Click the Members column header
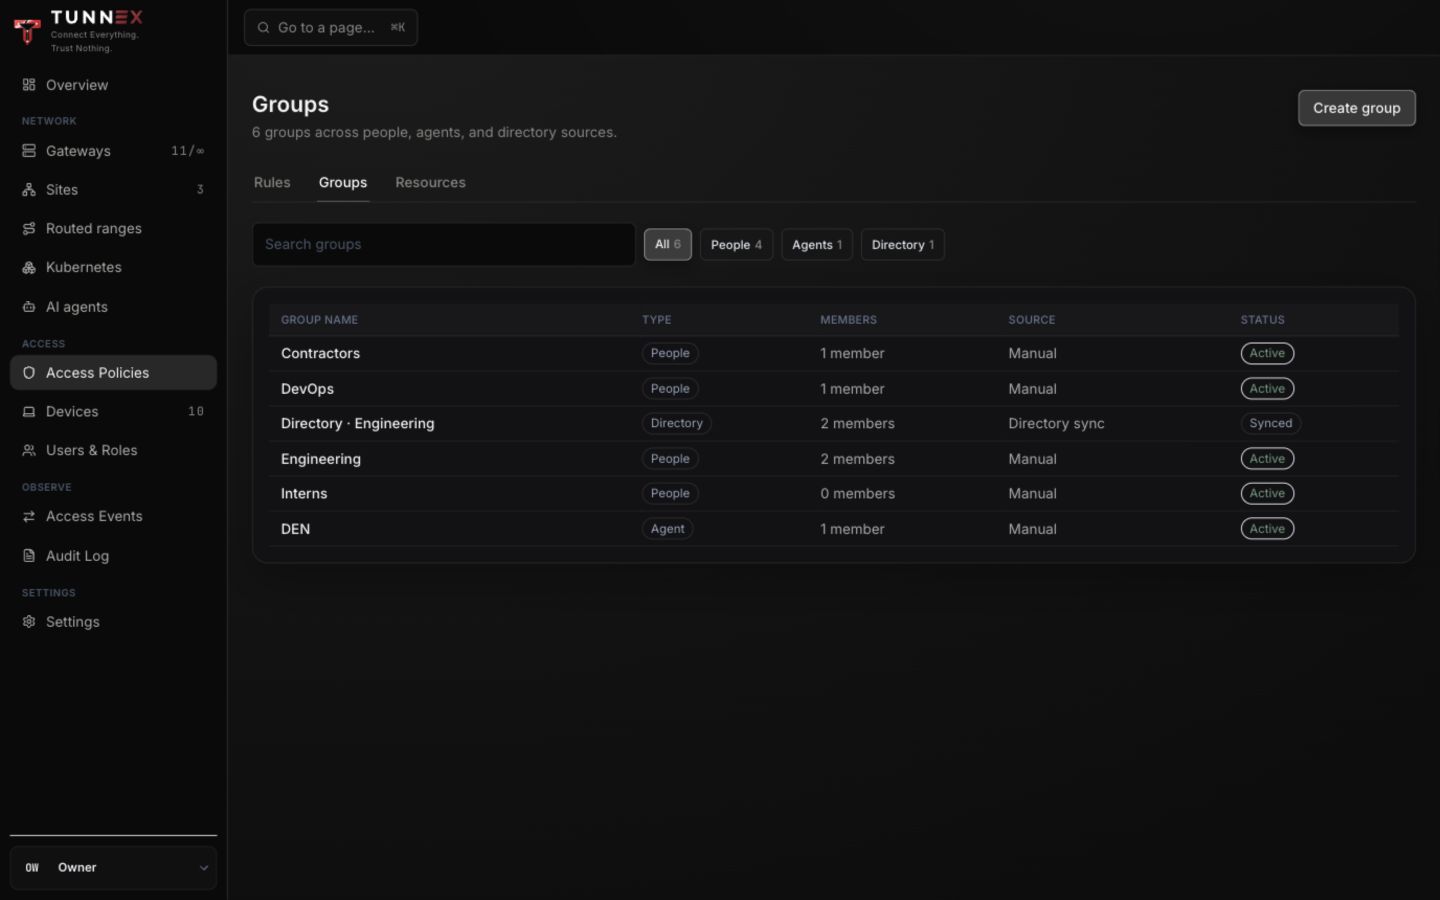This screenshot has height=900, width=1440. pos(848,320)
